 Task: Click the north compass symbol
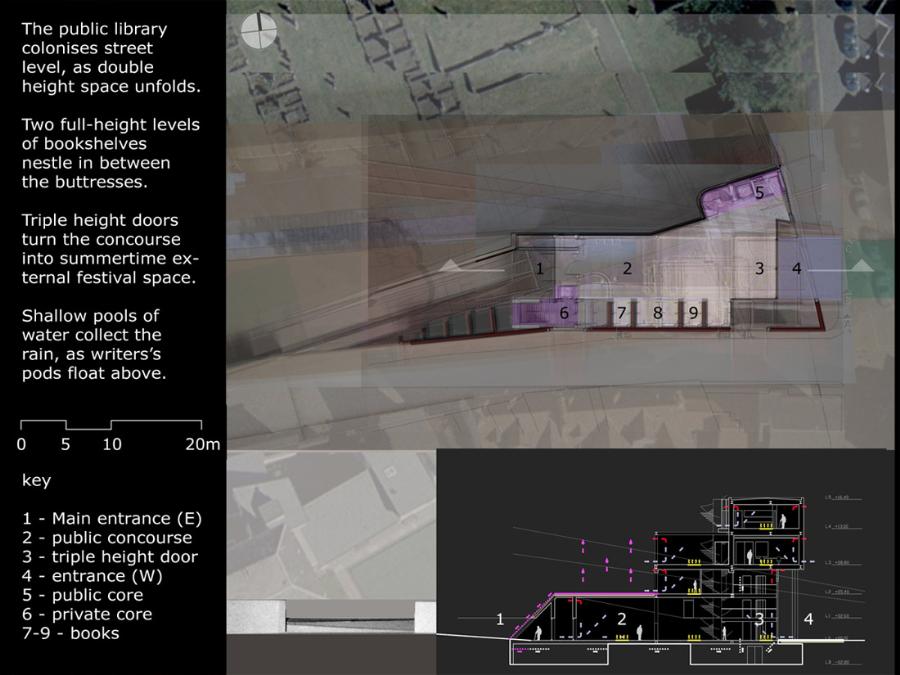point(257,30)
